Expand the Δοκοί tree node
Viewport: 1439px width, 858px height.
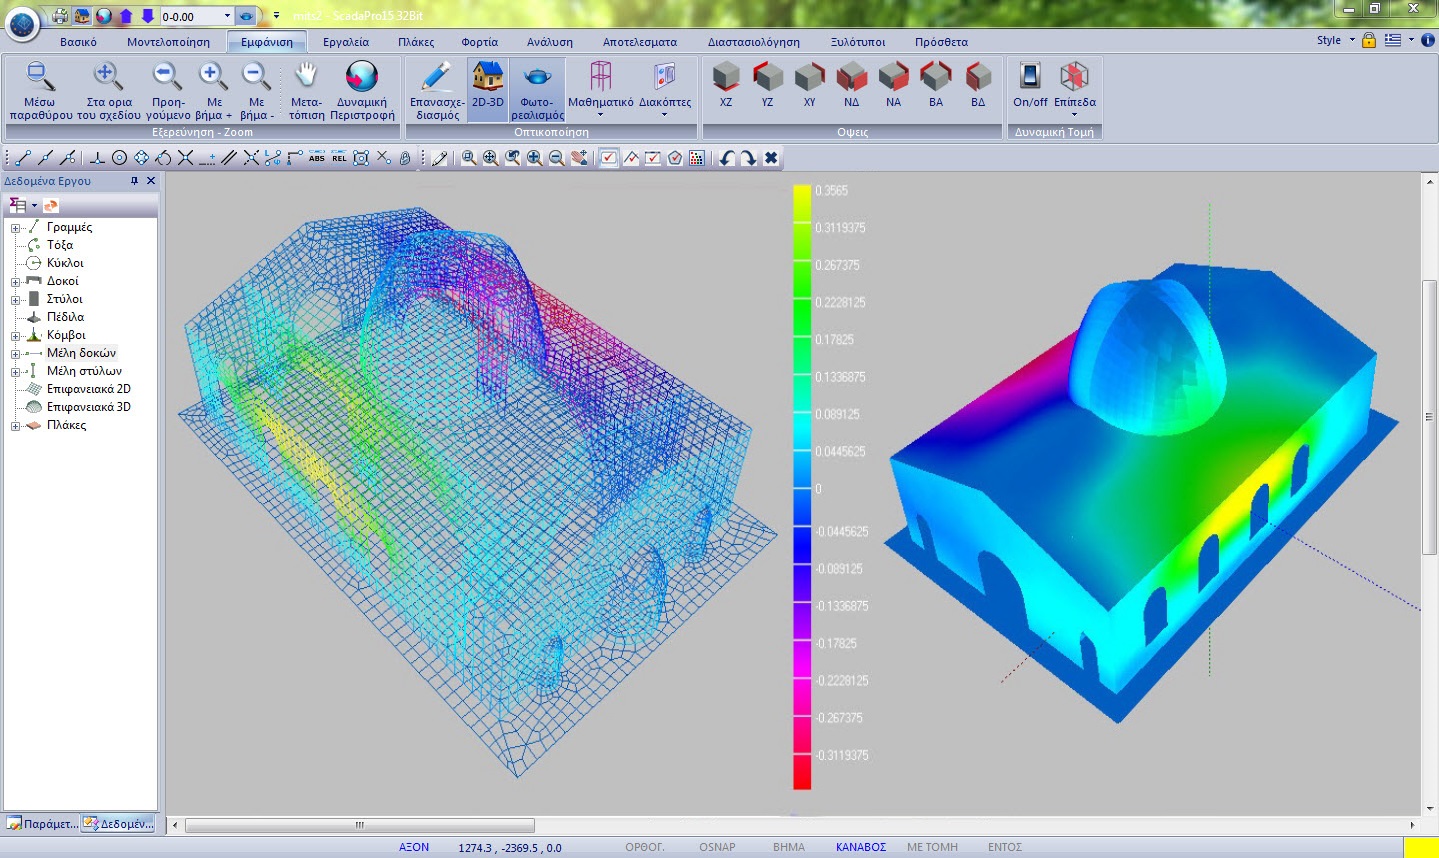point(15,282)
